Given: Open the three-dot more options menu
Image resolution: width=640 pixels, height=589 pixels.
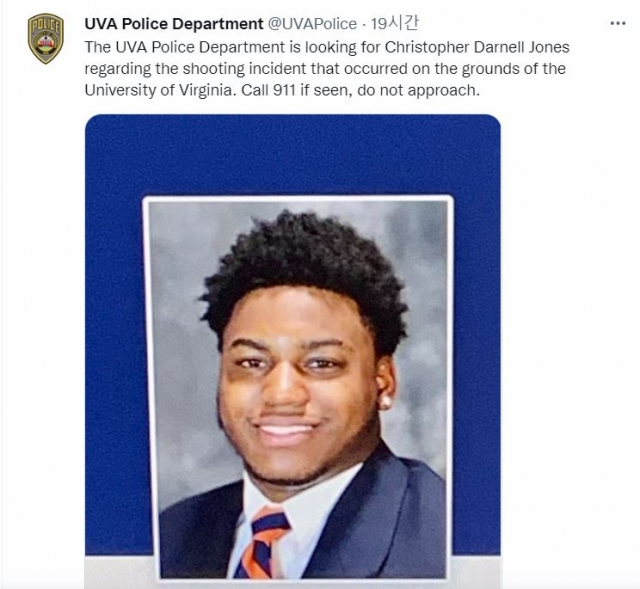Looking at the screenshot, I should coord(618,24).
